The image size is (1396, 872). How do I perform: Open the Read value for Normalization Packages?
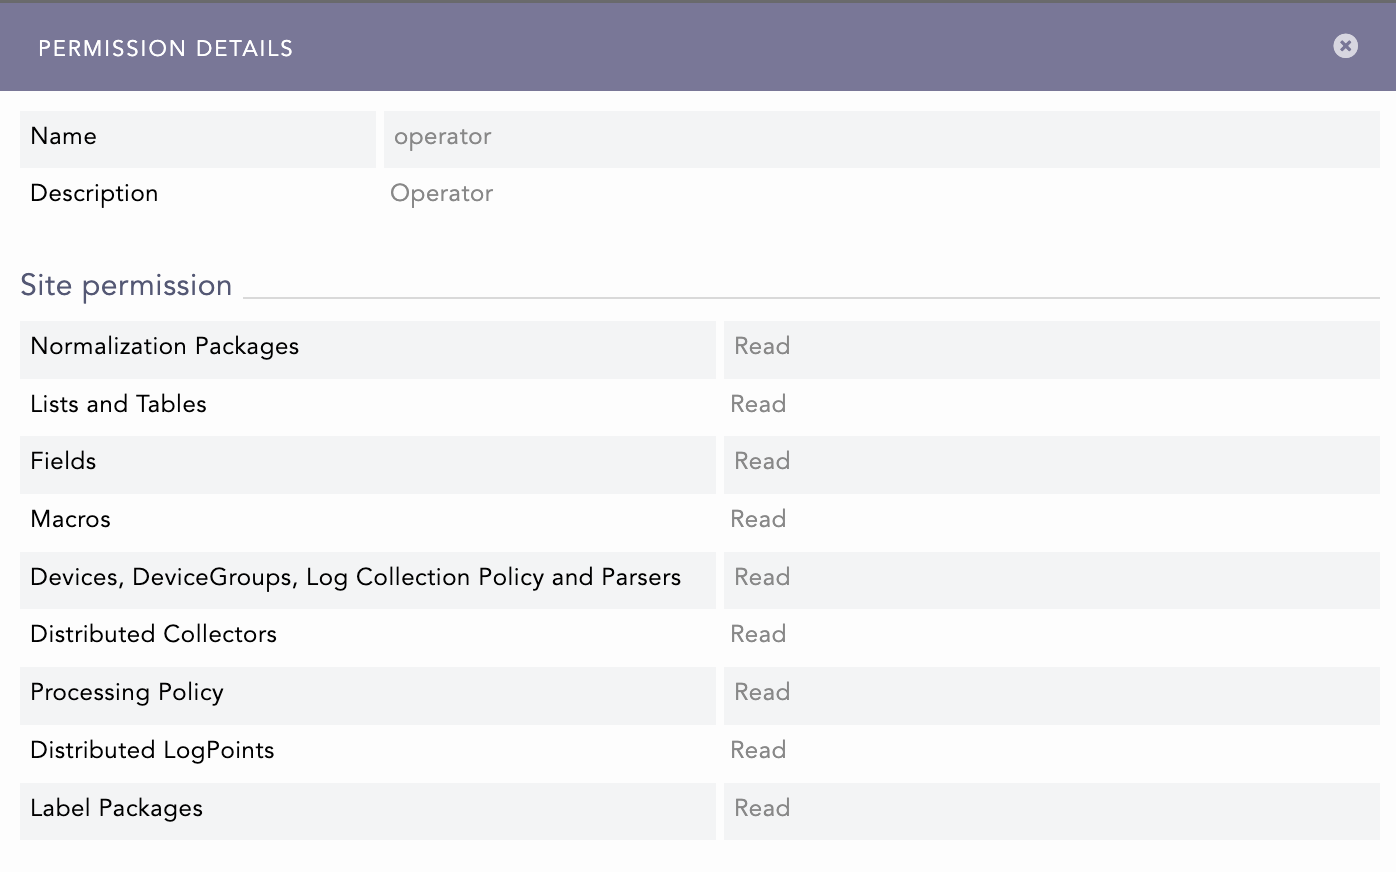coord(1050,349)
